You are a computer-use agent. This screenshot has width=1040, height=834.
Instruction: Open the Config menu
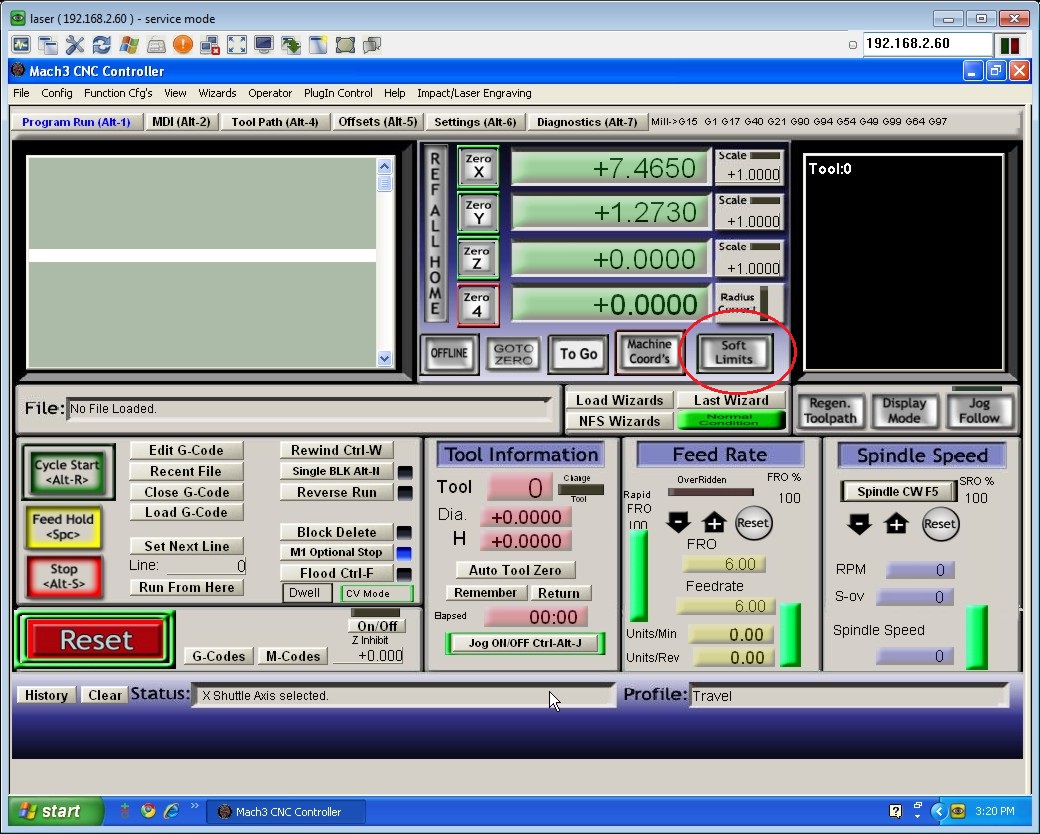pyautogui.click(x=56, y=93)
